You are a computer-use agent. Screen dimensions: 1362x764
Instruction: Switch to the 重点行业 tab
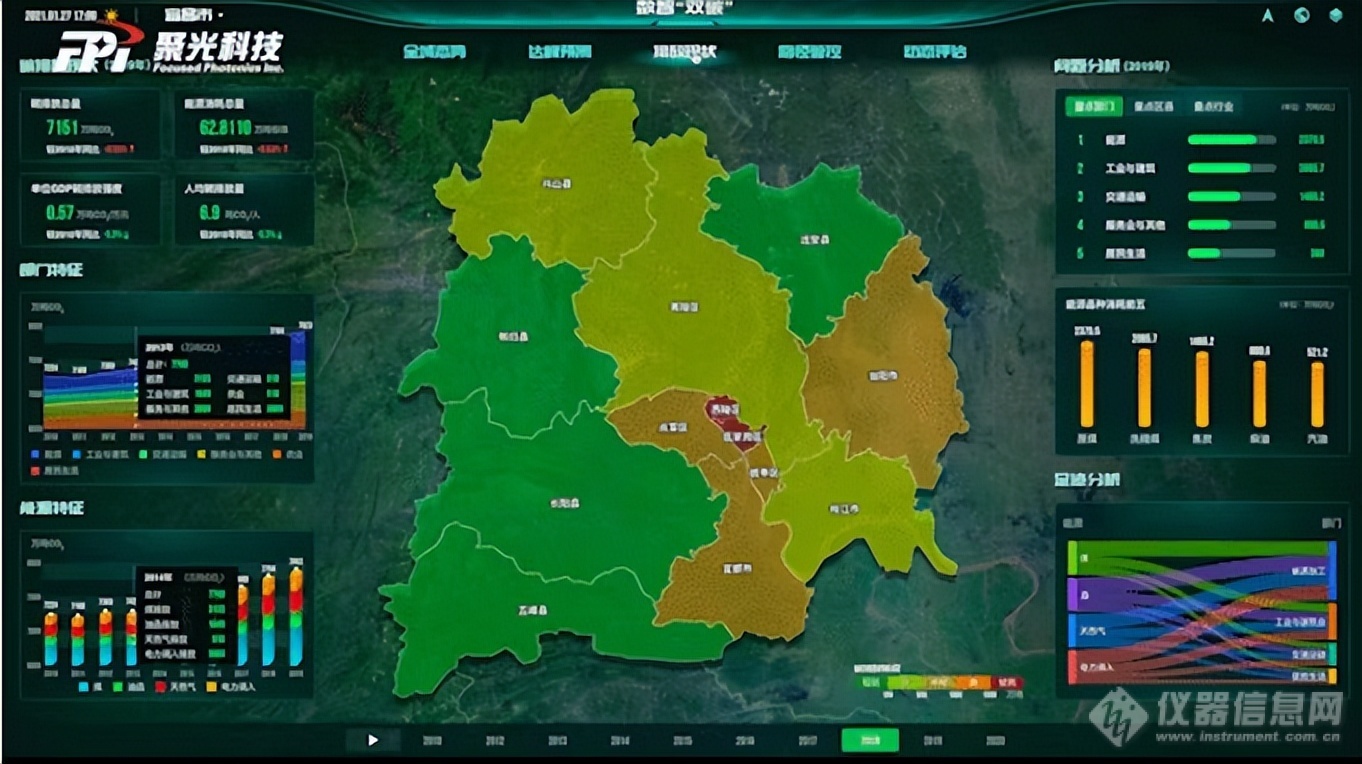click(x=1213, y=106)
